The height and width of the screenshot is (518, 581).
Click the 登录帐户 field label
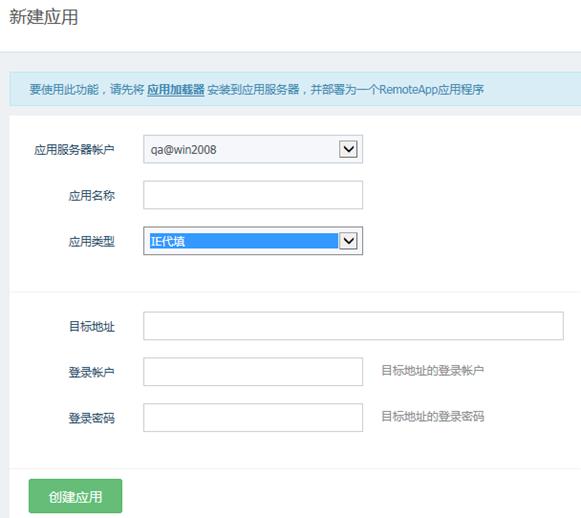coord(92,372)
